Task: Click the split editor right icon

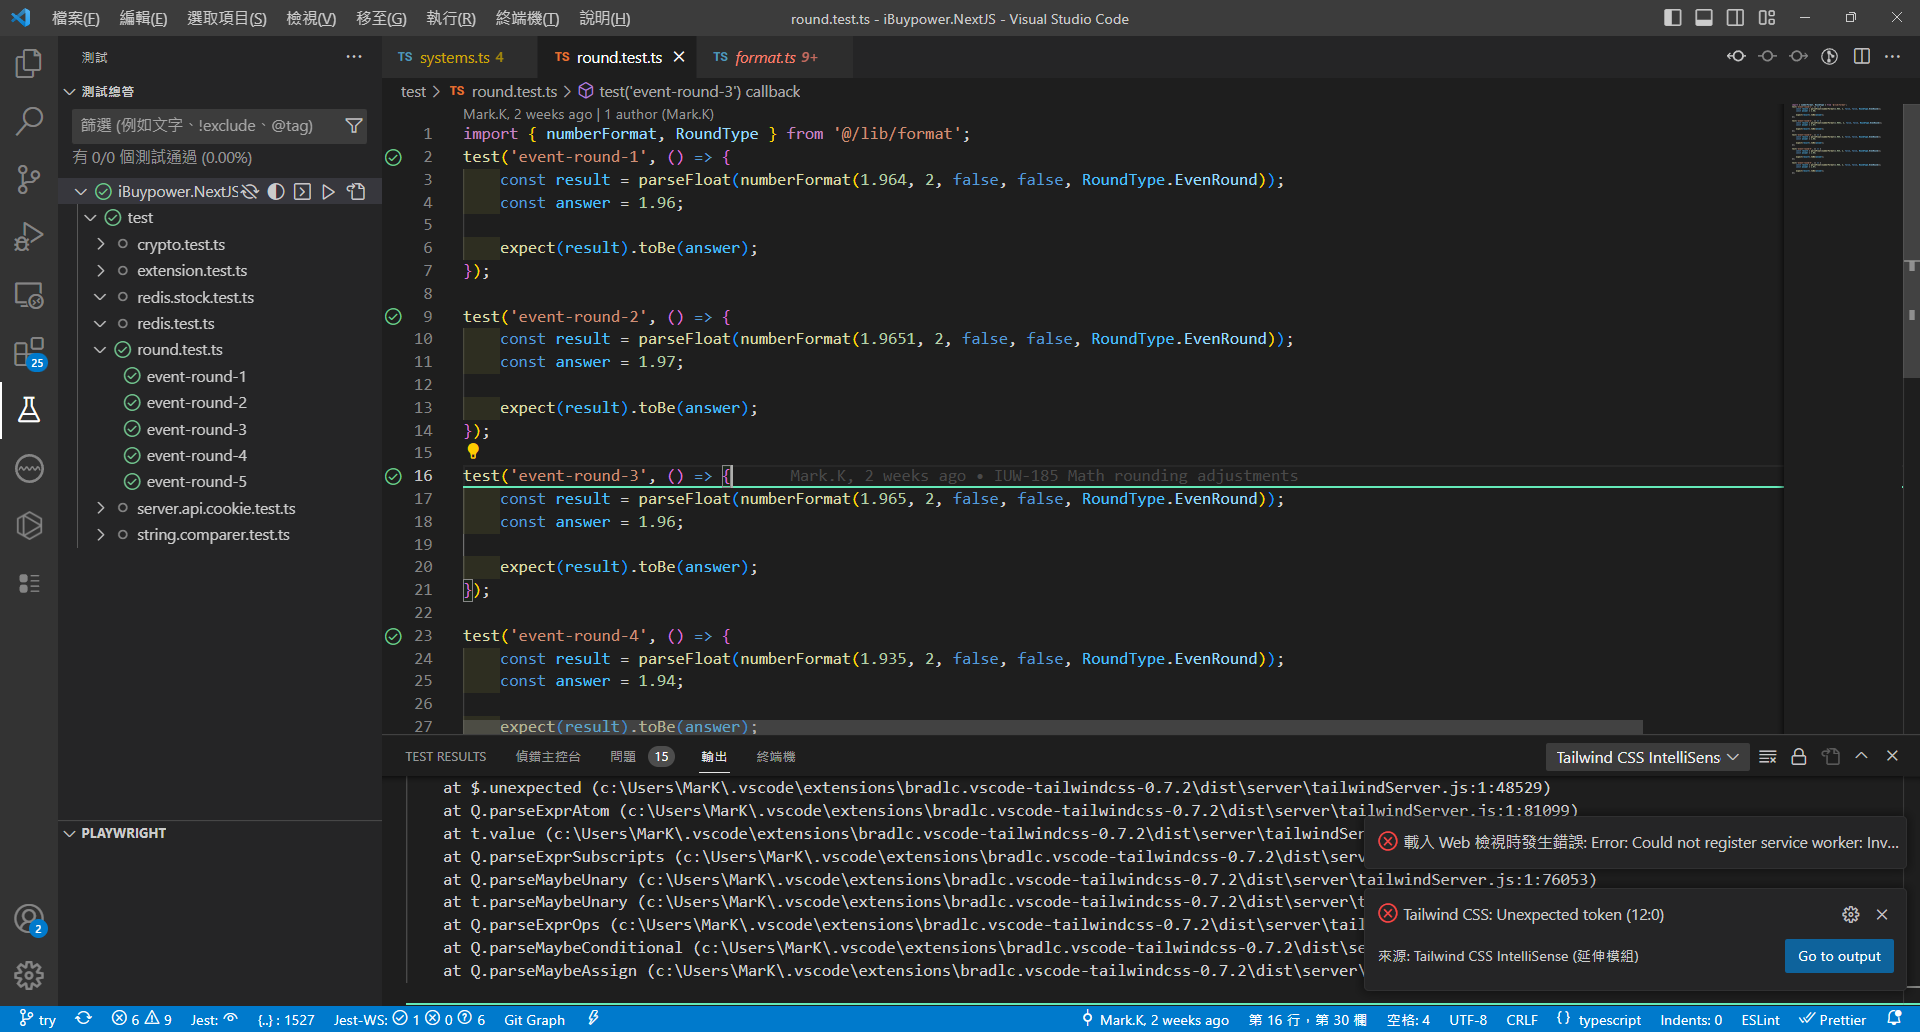Action: click(1861, 57)
